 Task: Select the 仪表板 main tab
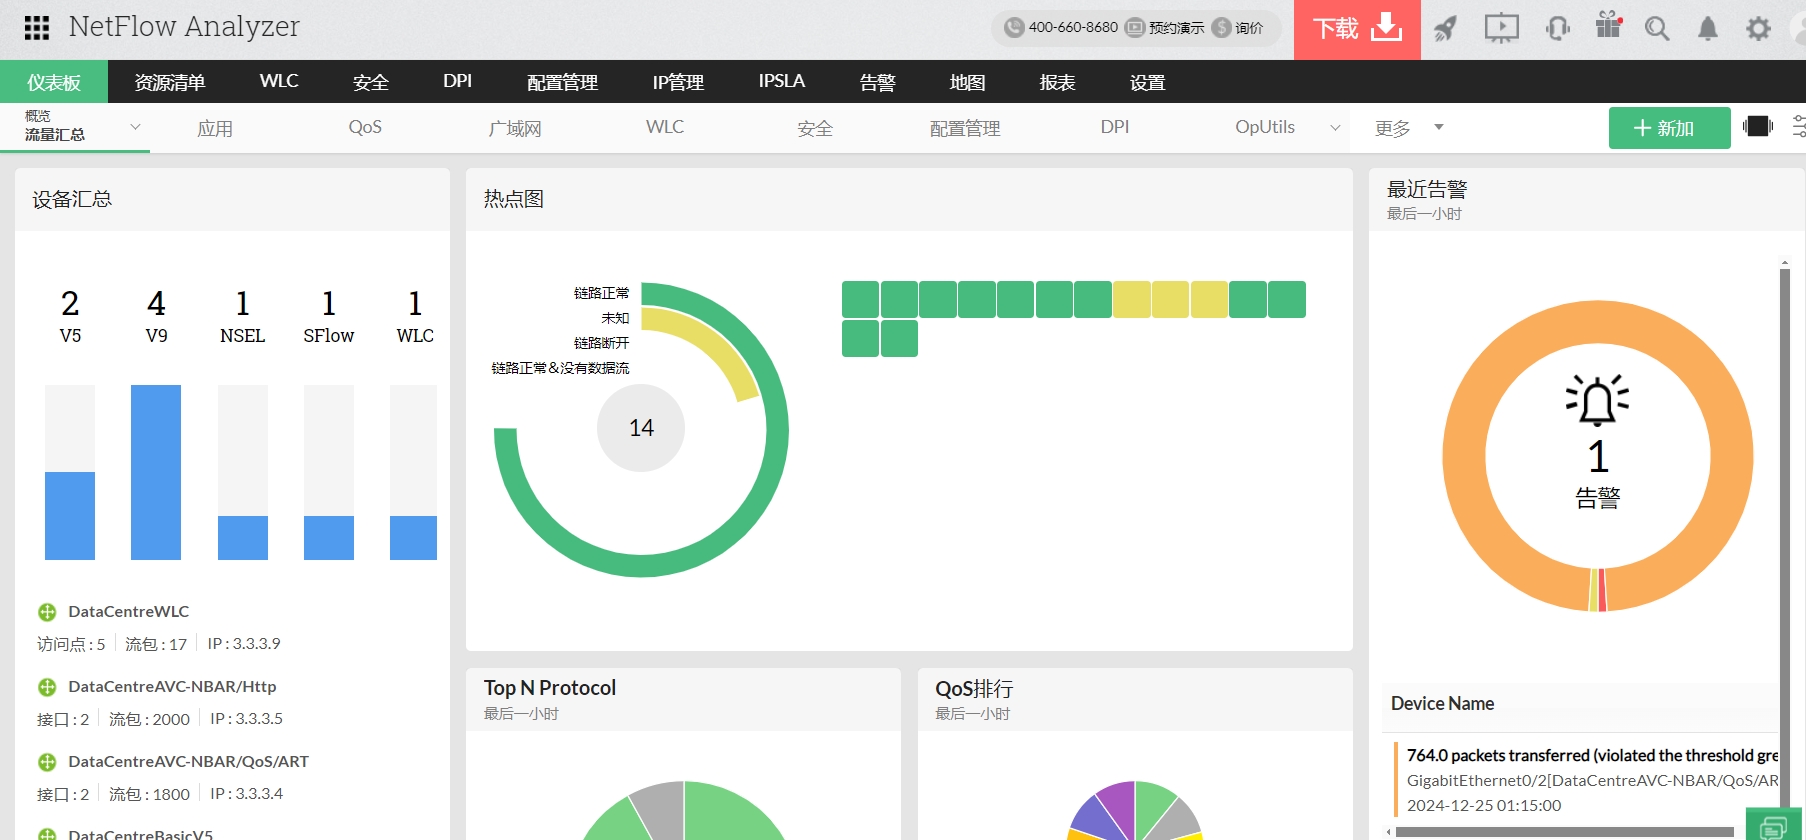point(54,82)
